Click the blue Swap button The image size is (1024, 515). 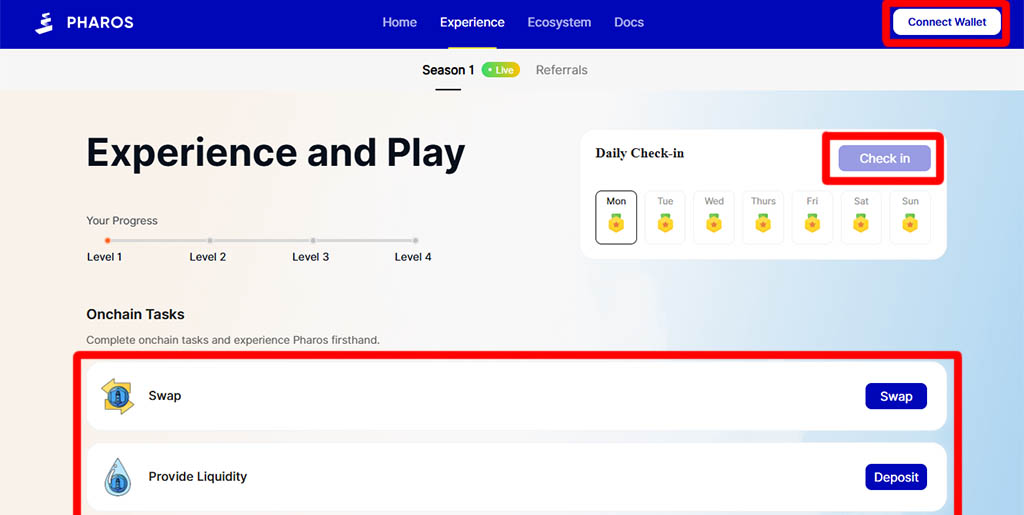pyautogui.click(x=896, y=396)
